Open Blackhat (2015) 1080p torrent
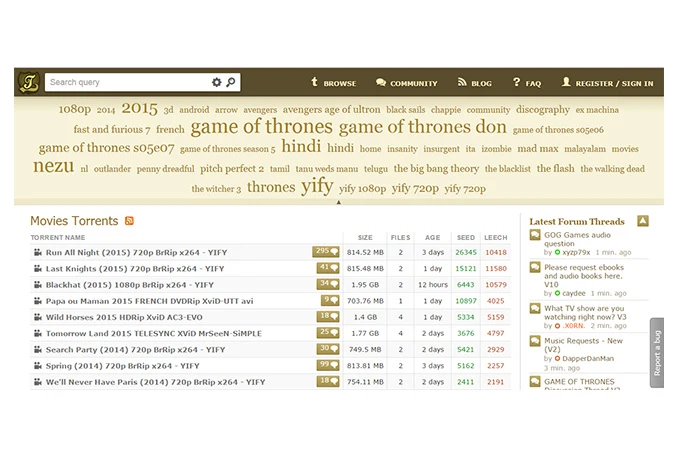 (130, 285)
